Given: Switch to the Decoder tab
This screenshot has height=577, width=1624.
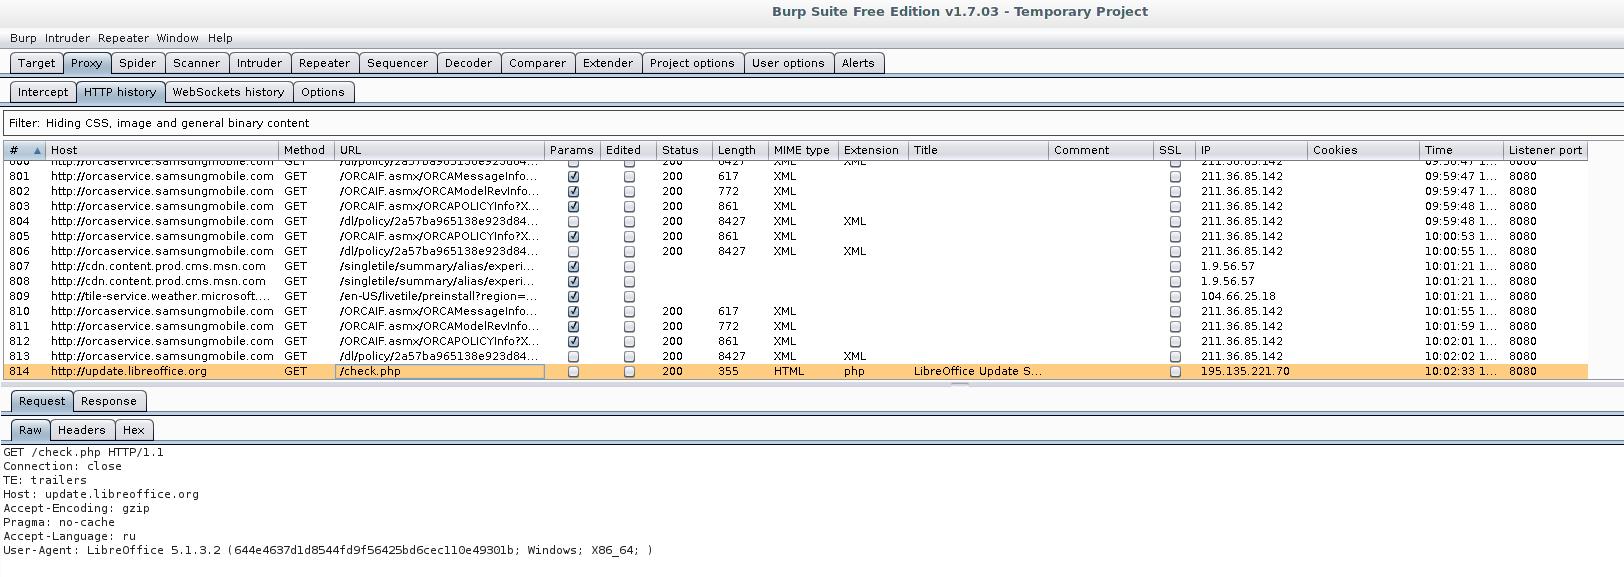Looking at the screenshot, I should [468, 63].
